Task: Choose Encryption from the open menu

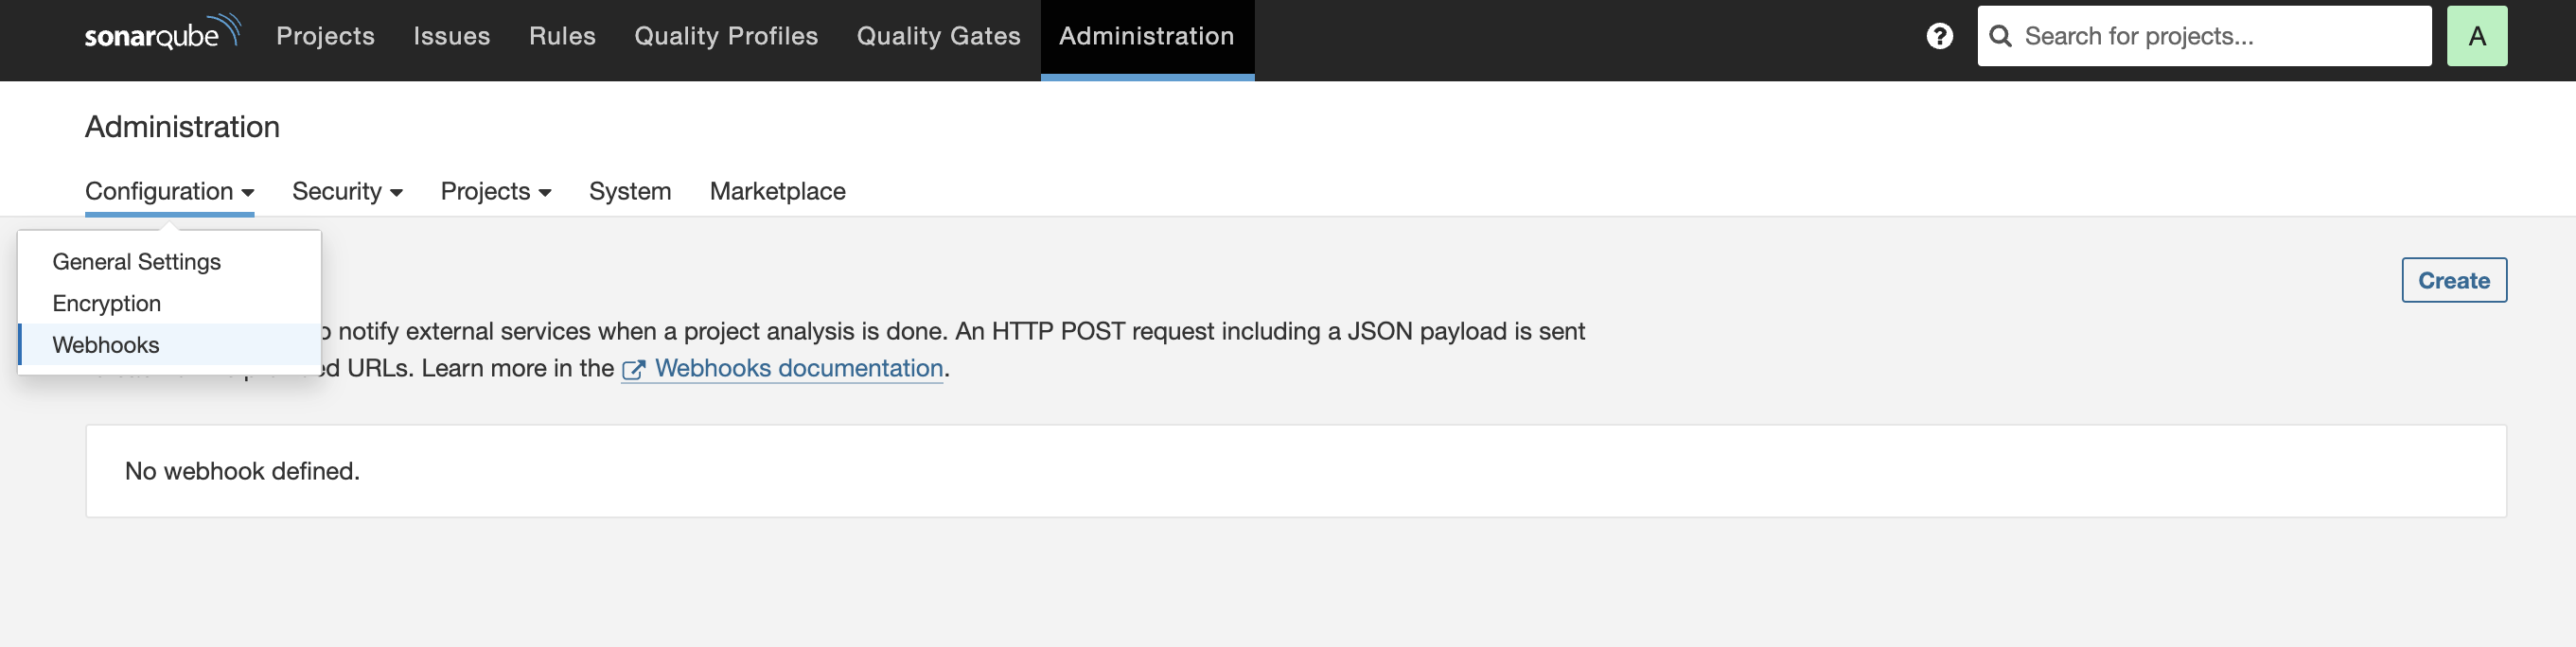Action: [106, 303]
